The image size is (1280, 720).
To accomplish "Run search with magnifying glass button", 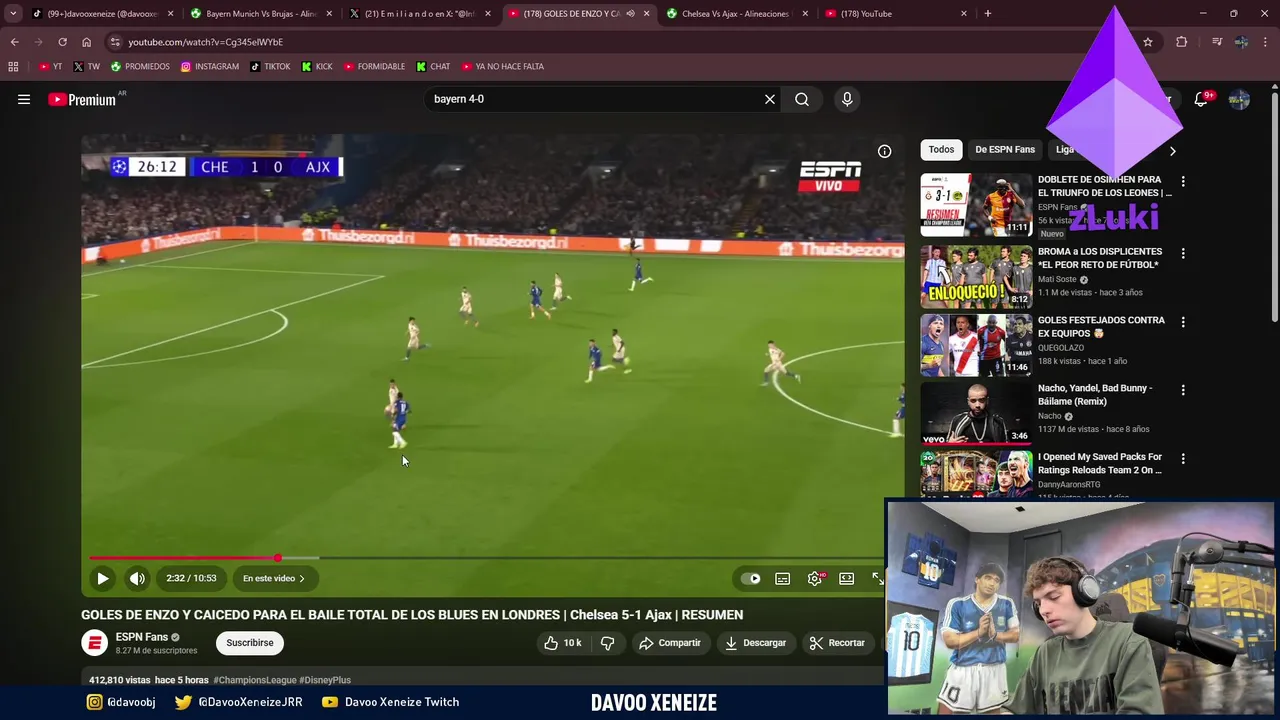I will [802, 99].
